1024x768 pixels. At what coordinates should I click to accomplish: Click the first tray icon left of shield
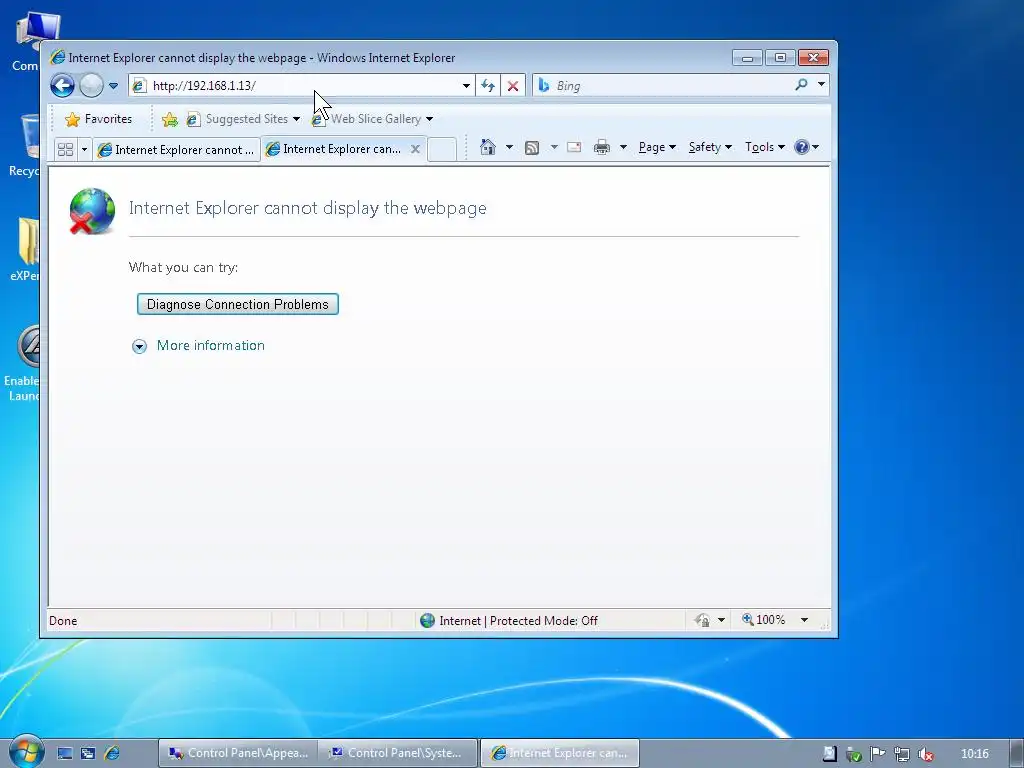(x=829, y=754)
